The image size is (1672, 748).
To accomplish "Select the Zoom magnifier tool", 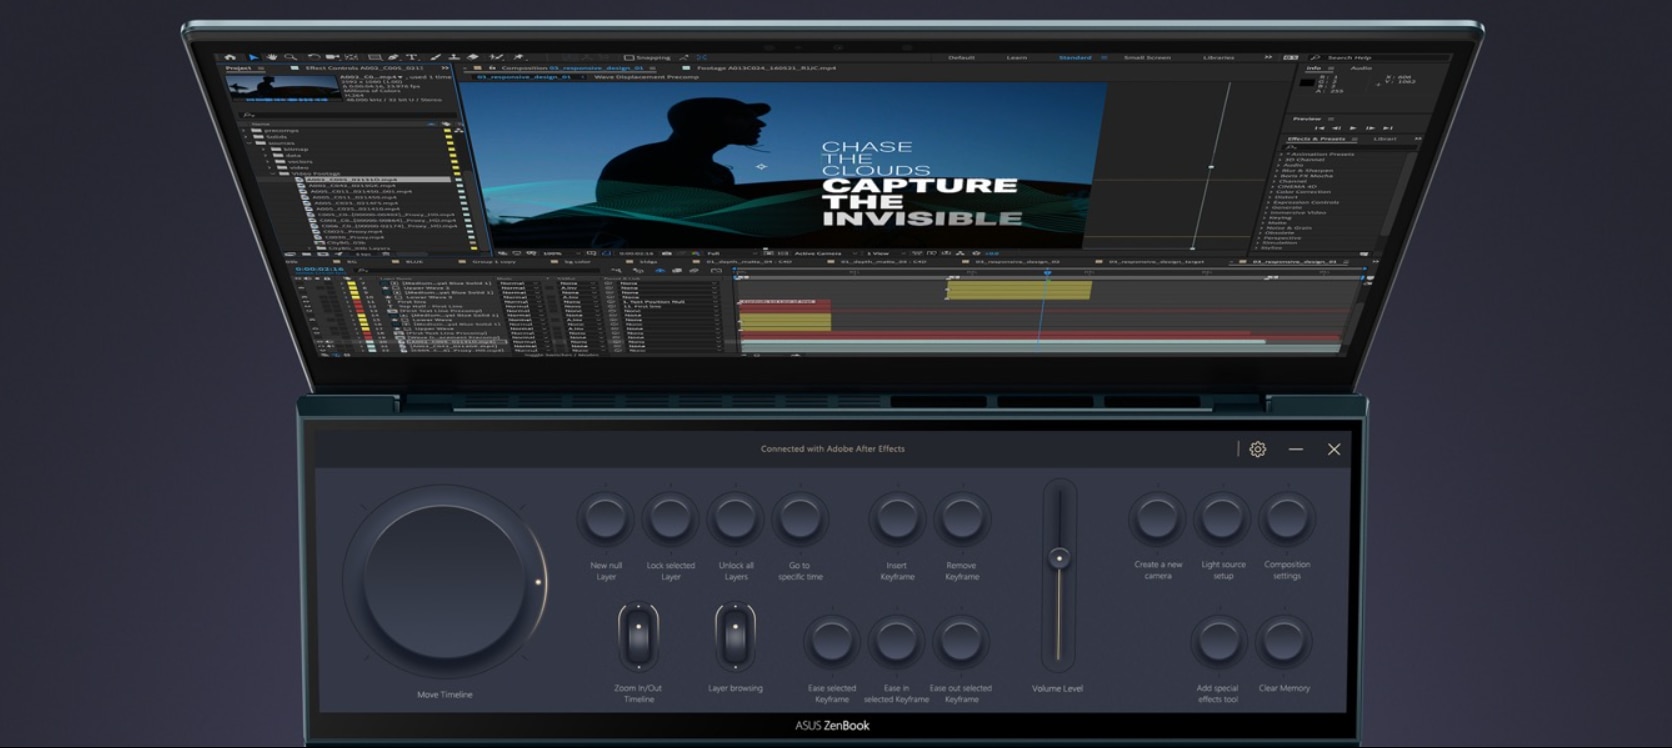I will (290, 57).
